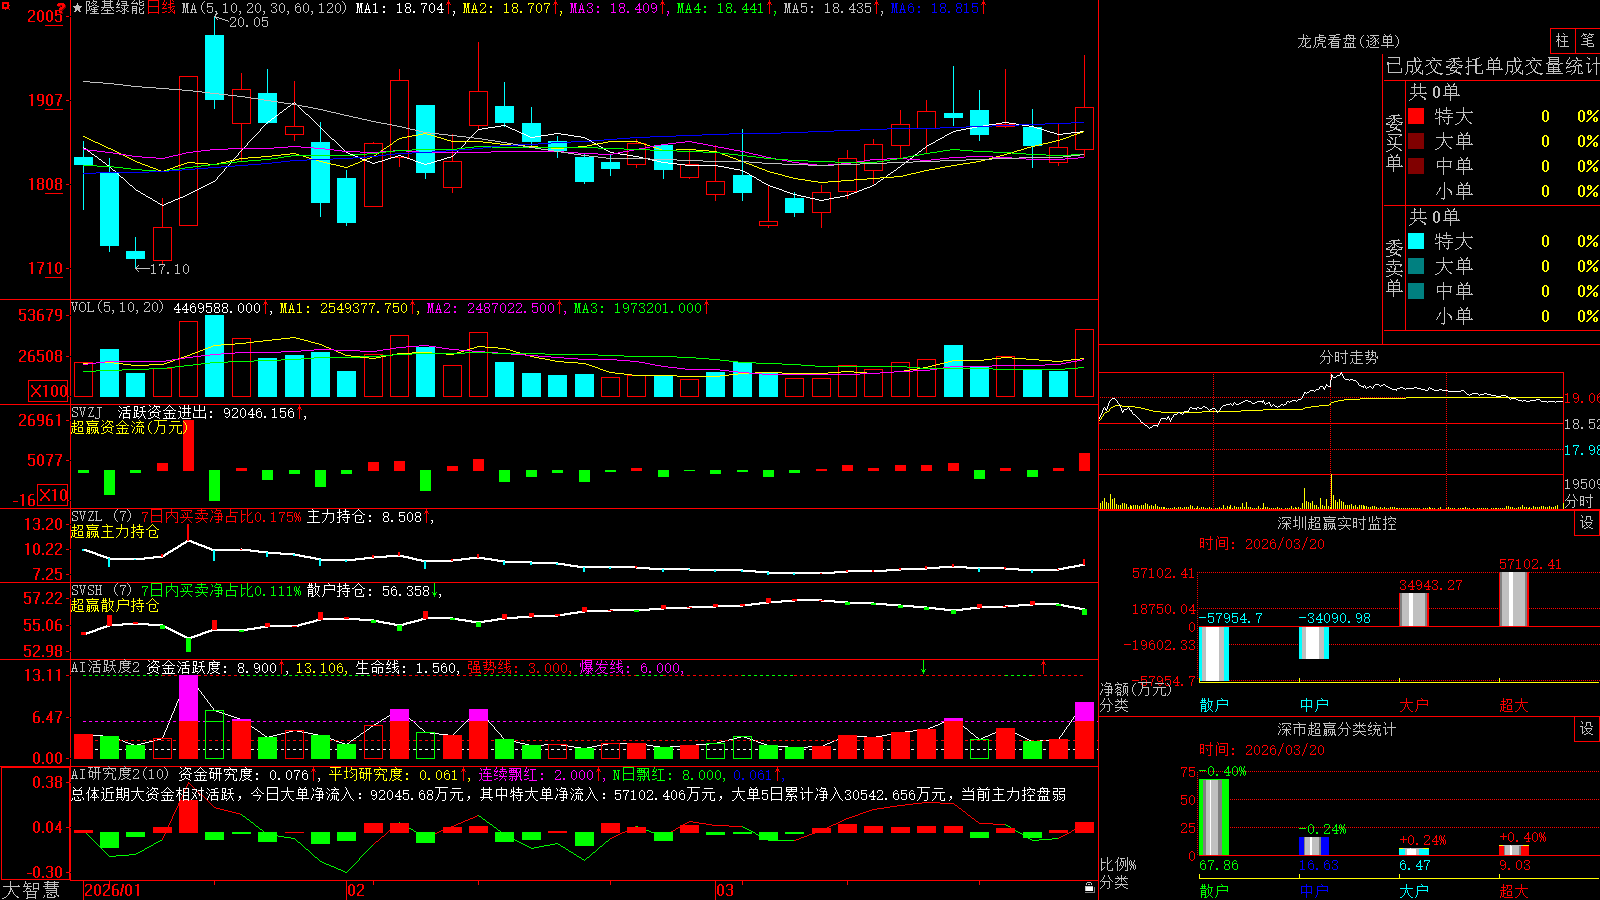Click the 17.10 low price annotation

coord(169,269)
